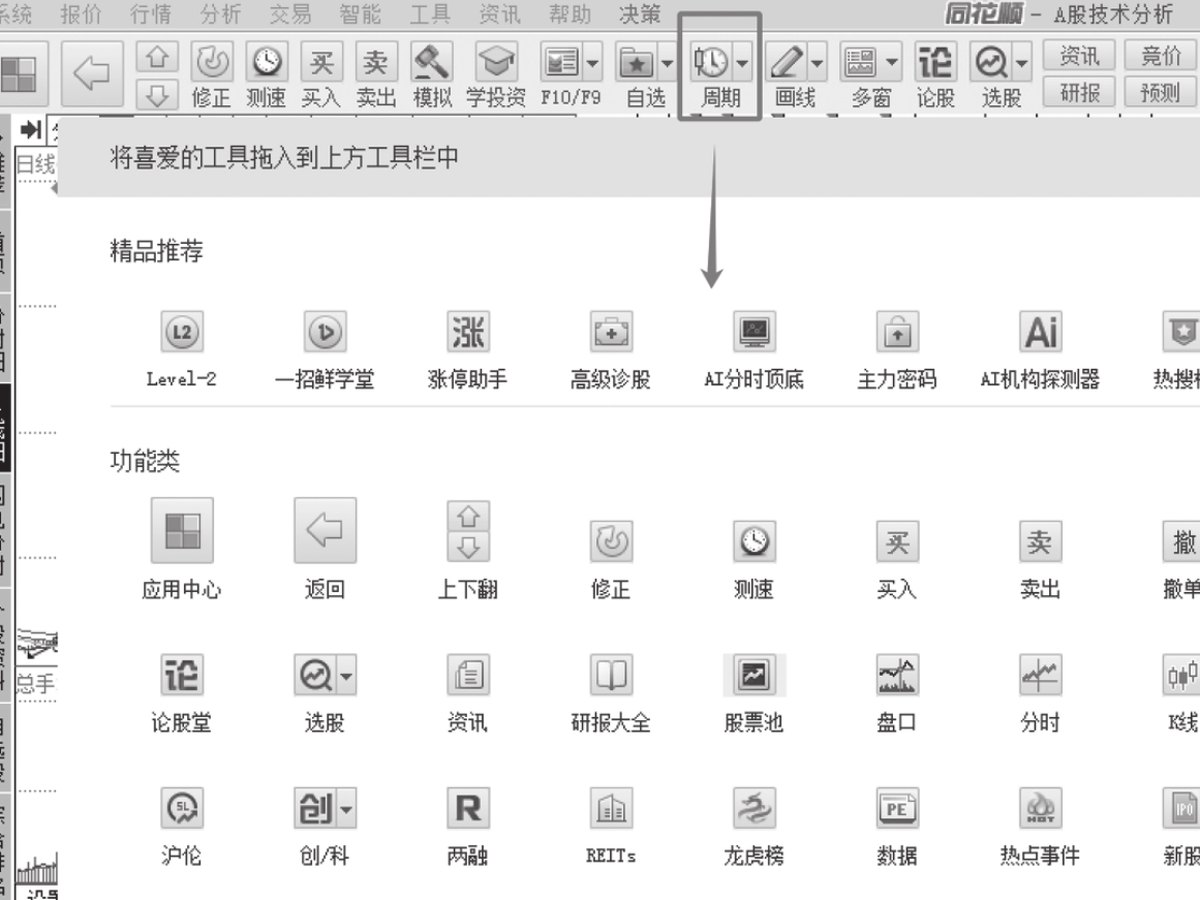Viewport: 1200px width, 900px height.
Task: Open the 模拟 gavel toolbar icon
Action: click(432, 63)
